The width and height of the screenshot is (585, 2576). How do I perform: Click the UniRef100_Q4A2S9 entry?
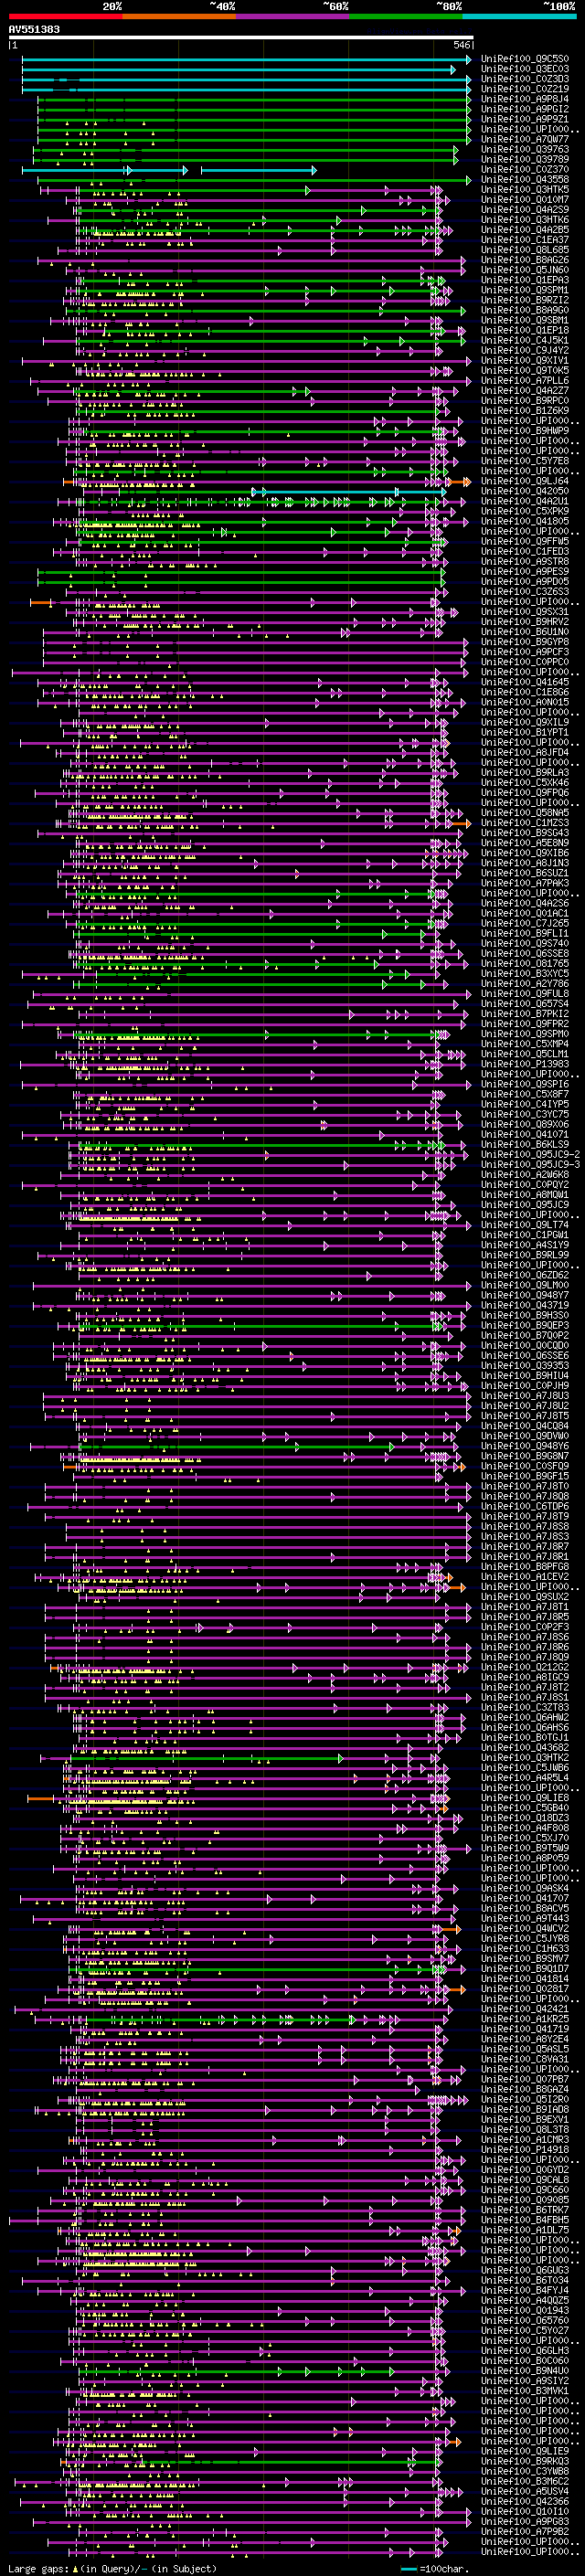[524, 210]
